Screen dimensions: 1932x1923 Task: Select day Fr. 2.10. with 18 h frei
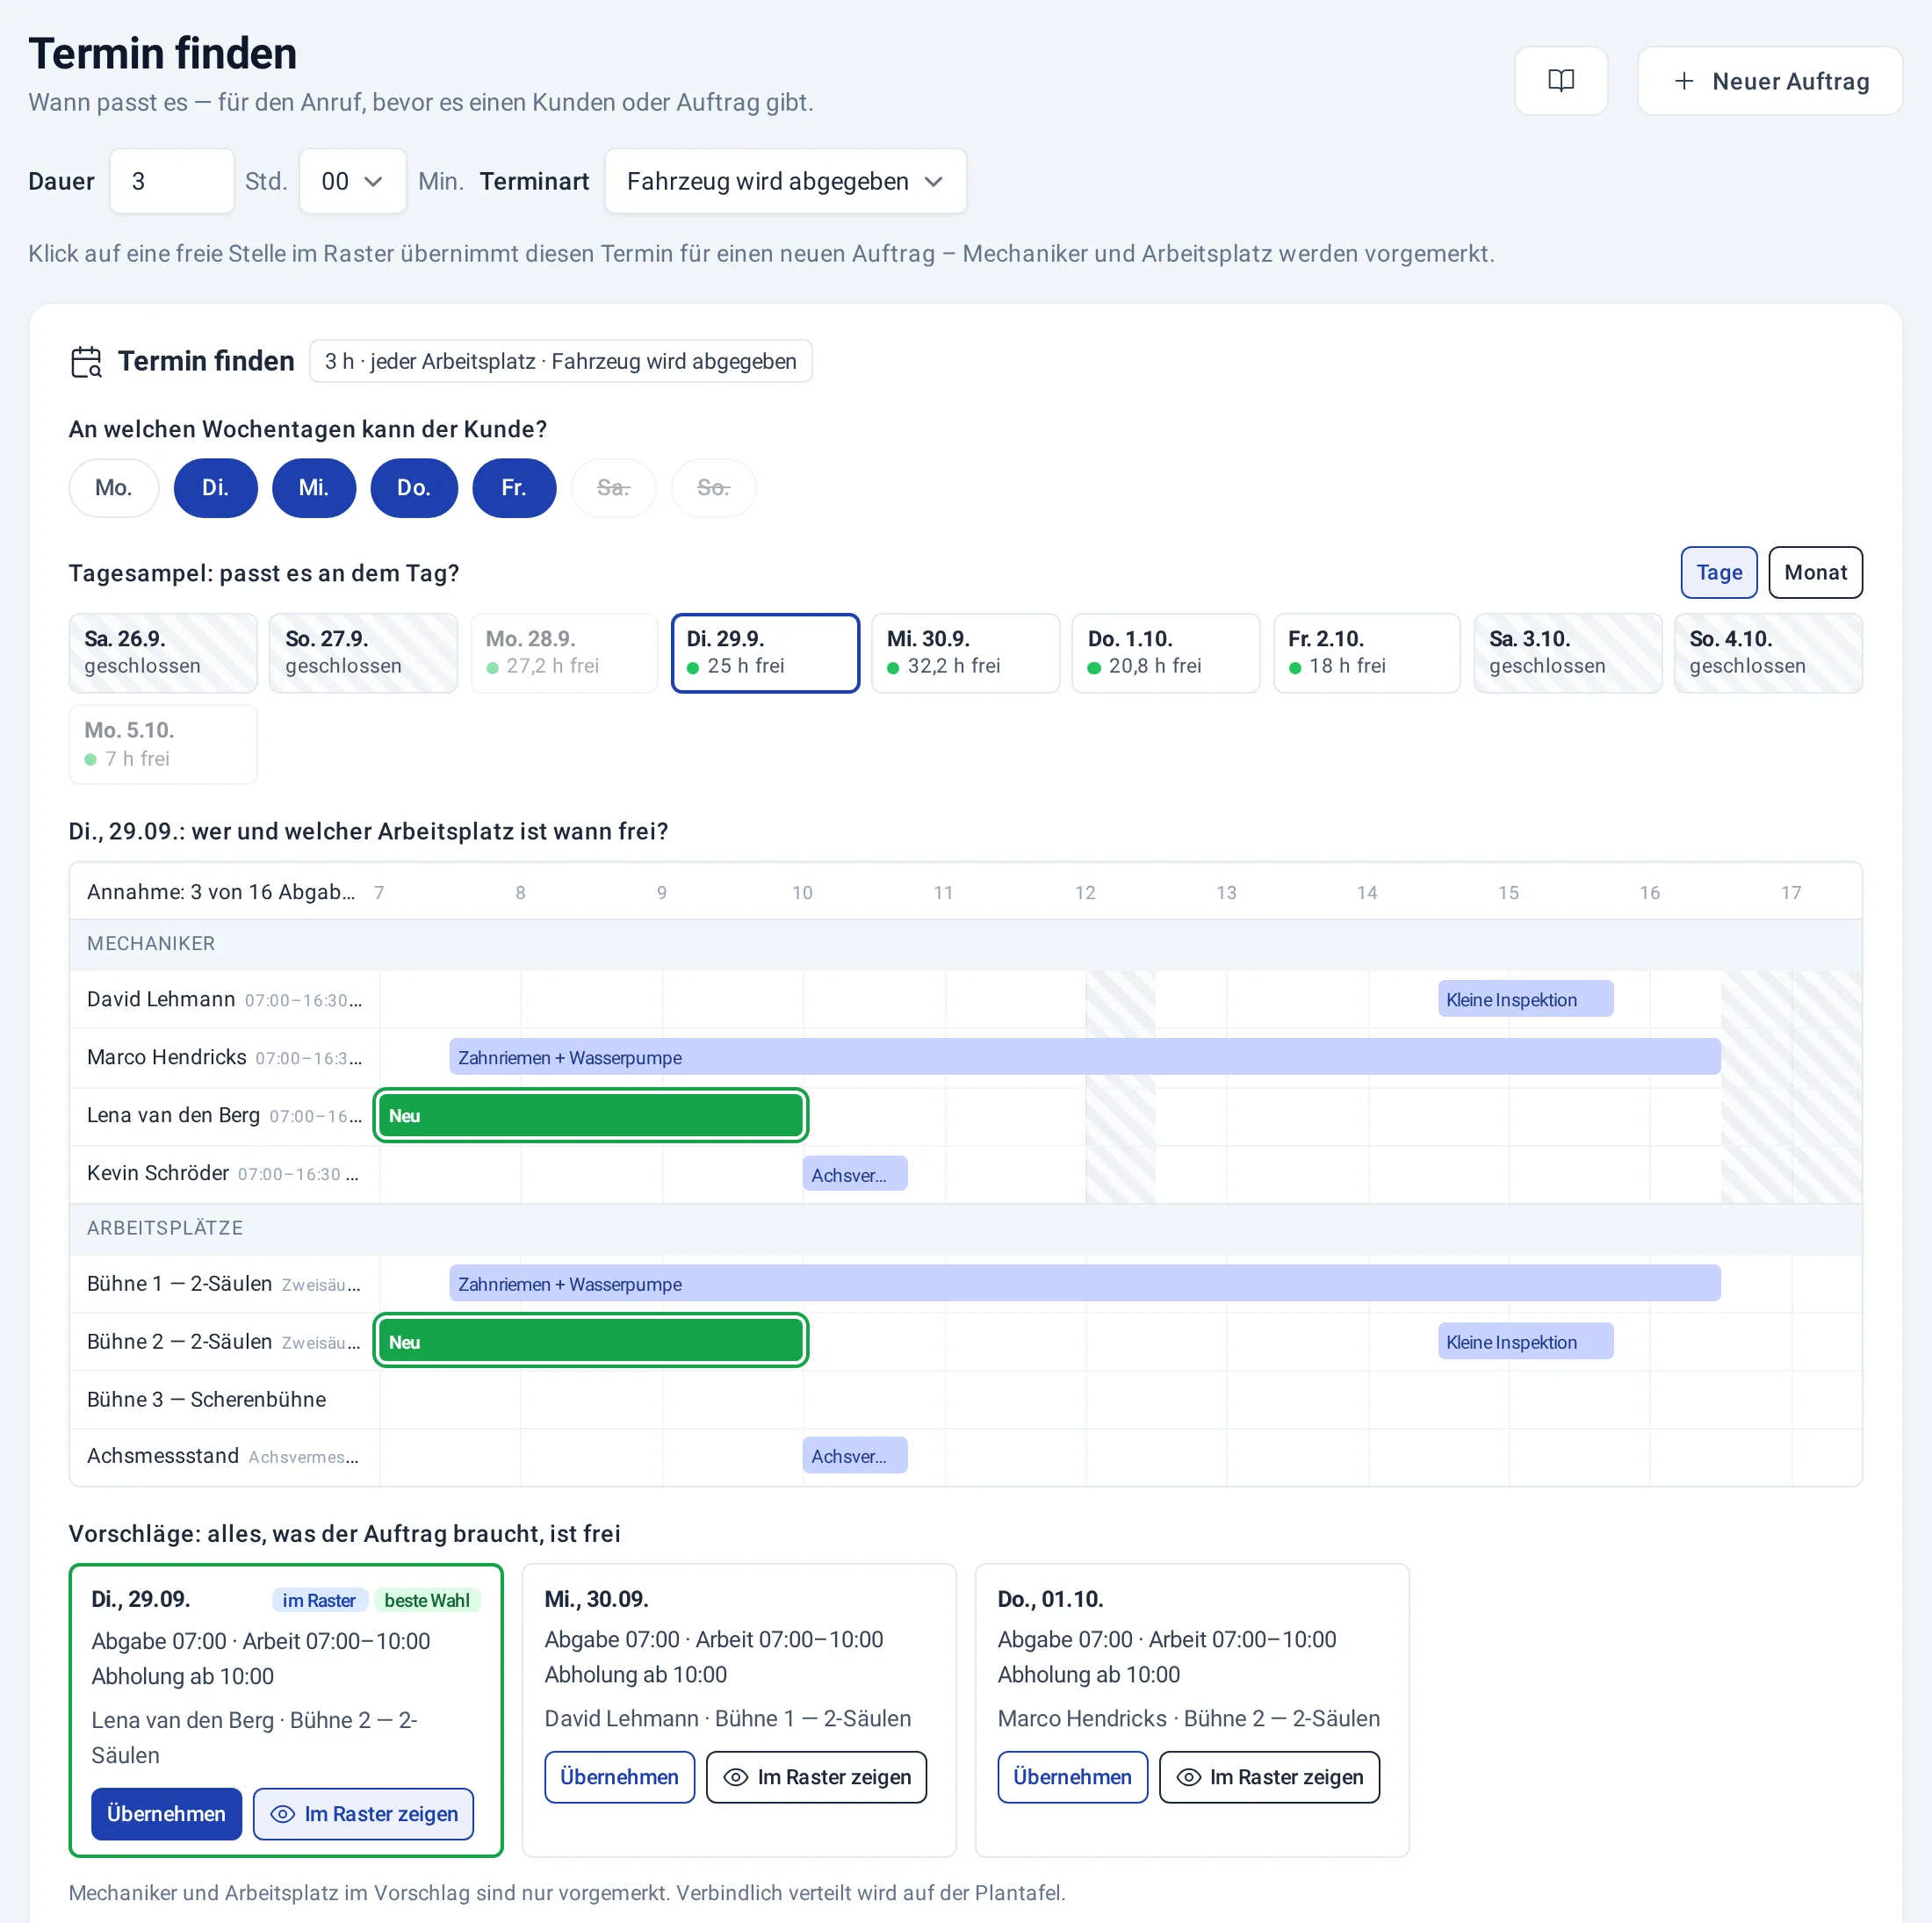[x=1367, y=653]
